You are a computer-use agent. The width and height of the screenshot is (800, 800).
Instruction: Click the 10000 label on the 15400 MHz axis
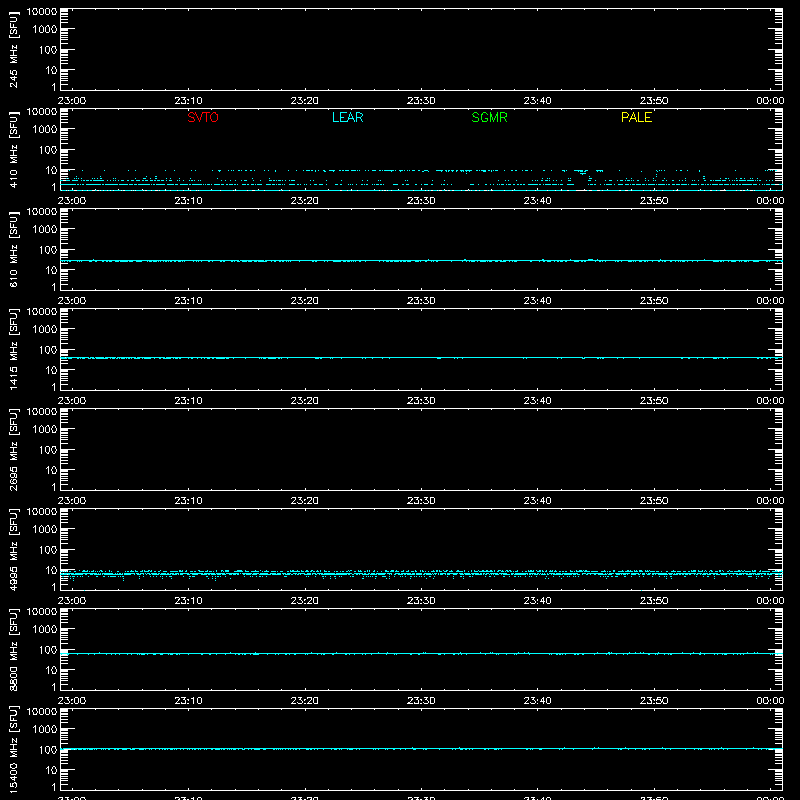tap(42, 712)
